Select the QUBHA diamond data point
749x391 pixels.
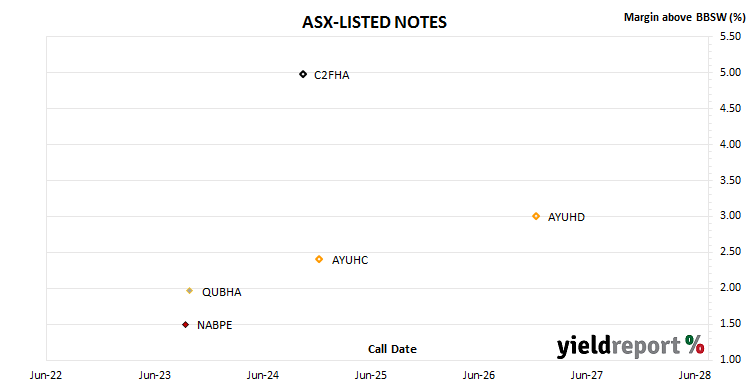[190, 291]
